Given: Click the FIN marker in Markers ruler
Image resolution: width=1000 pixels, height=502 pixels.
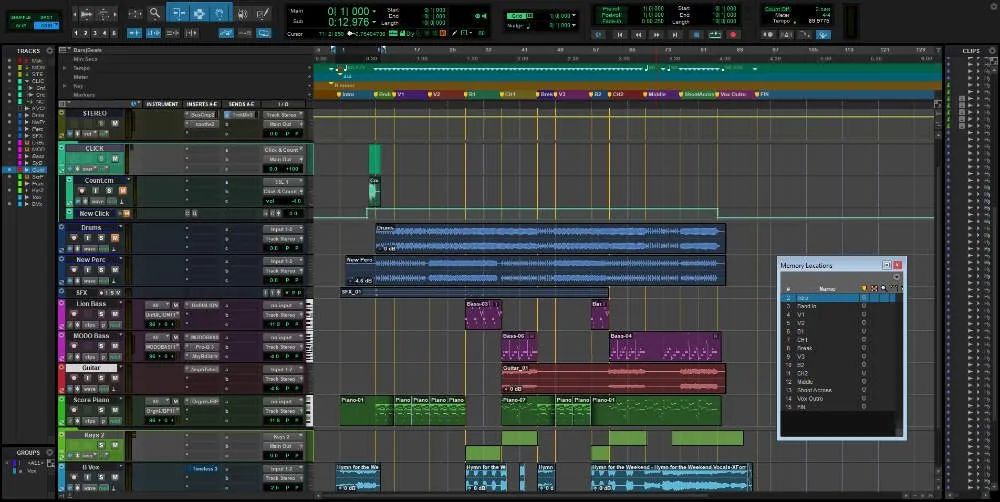Looking at the screenshot, I should click(762, 94).
